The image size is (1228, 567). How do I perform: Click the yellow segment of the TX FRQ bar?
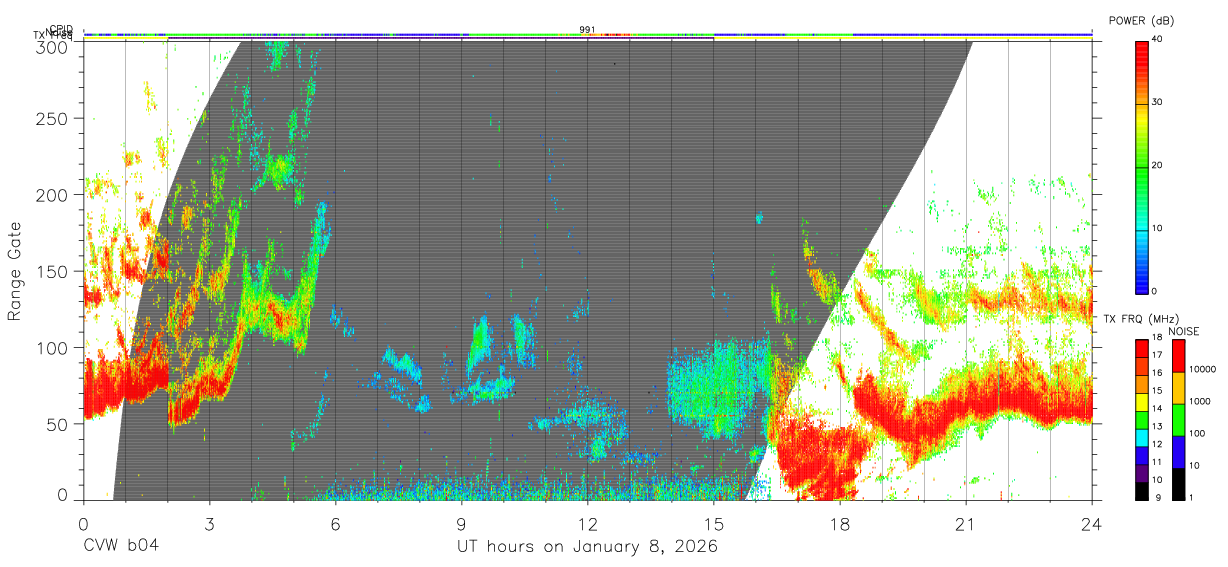pos(1140,400)
